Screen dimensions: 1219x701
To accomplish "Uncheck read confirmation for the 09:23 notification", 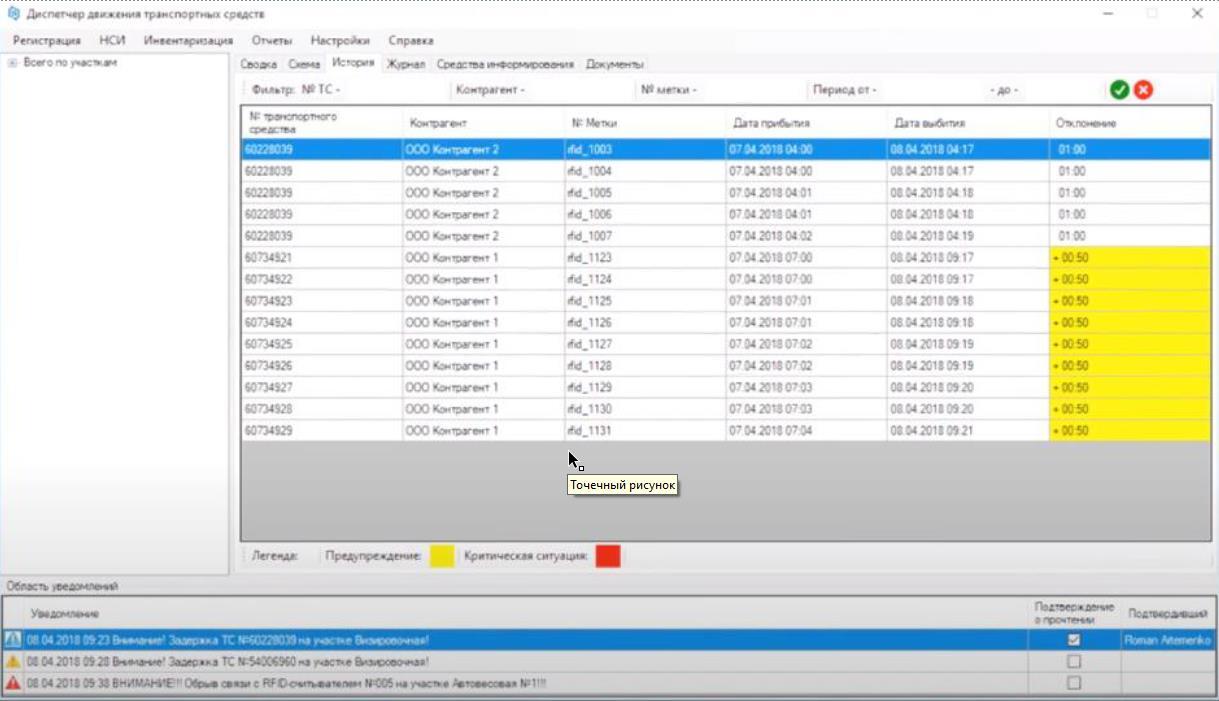I will (x=1074, y=640).
